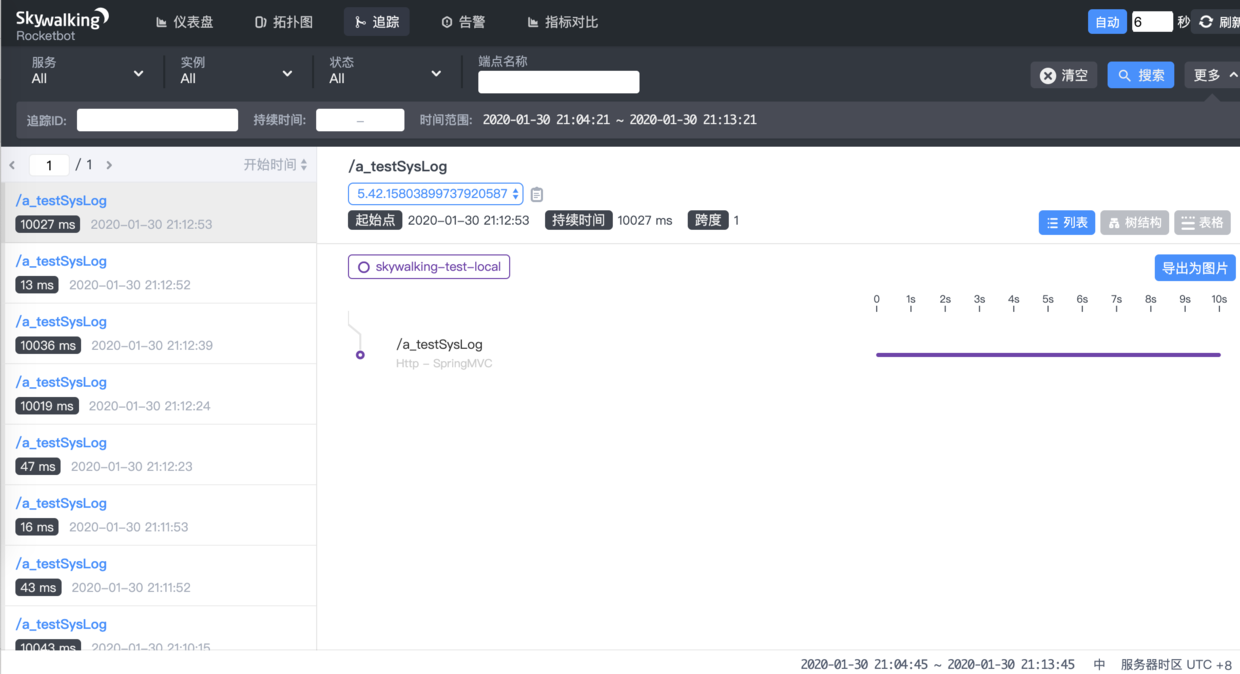Image resolution: width=1240 pixels, height=674 pixels.
Task: Switch to 树结构 tree structure view
Action: (x=1135, y=223)
